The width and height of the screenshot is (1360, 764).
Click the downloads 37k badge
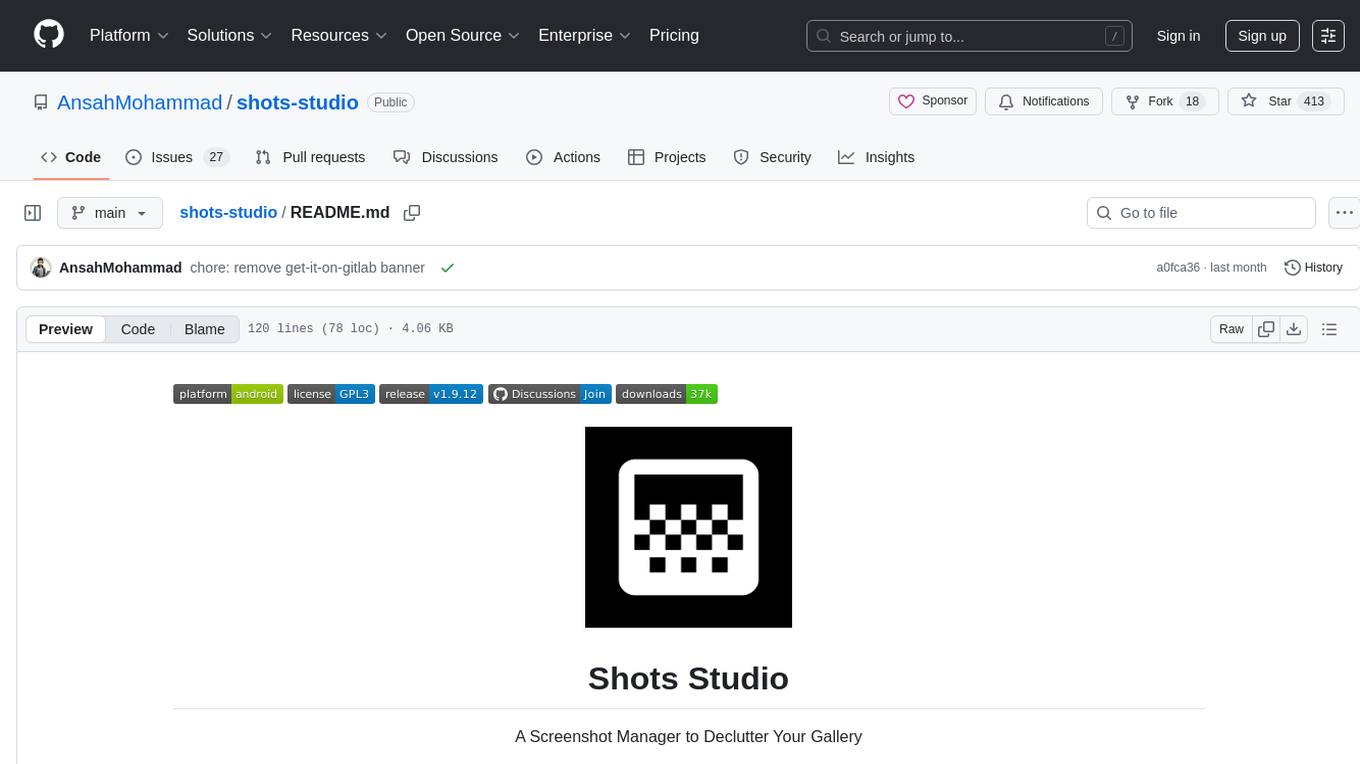point(667,394)
